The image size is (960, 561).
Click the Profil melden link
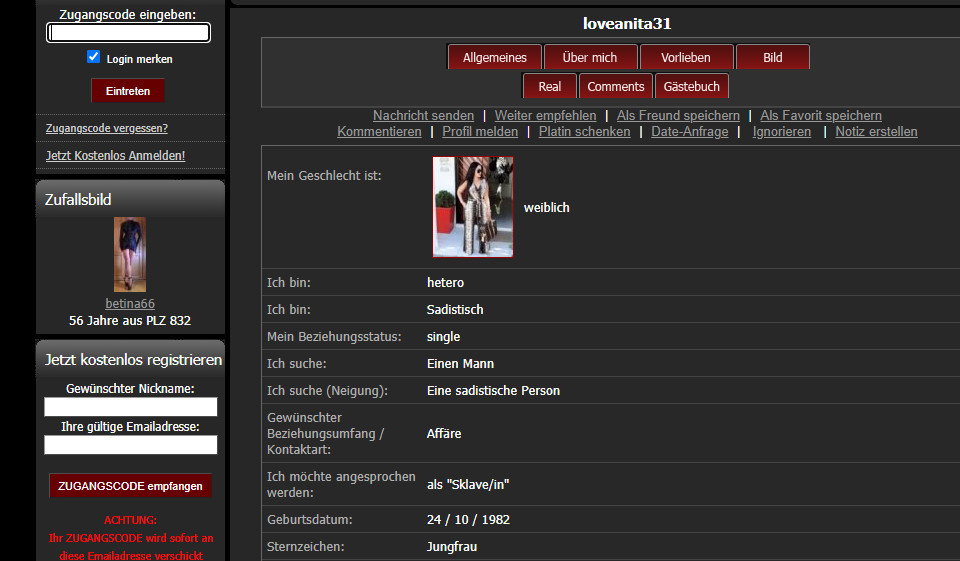tap(480, 132)
